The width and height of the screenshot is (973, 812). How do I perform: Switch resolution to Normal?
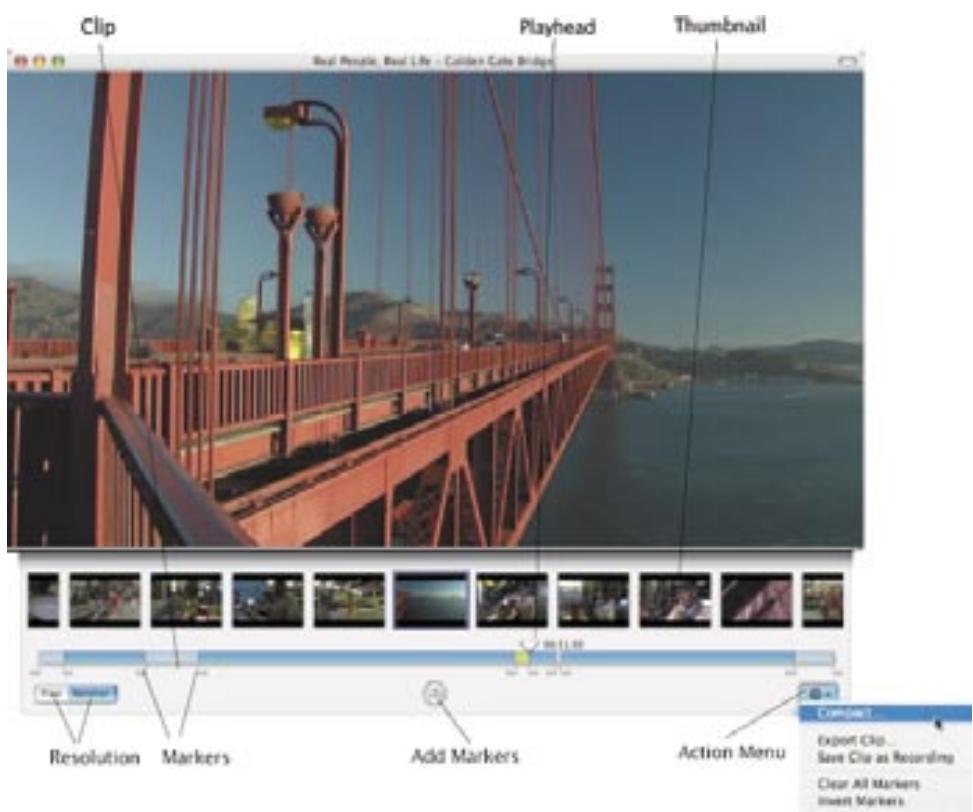click(x=92, y=693)
